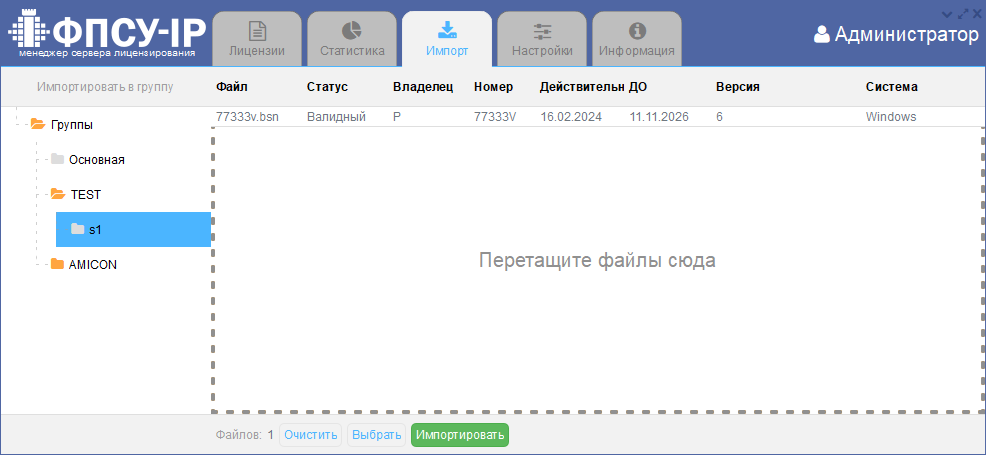This screenshot has height=455, width=986.
Task: Click the collapse chevron in top-right corner
Action: tap(947, 13)
